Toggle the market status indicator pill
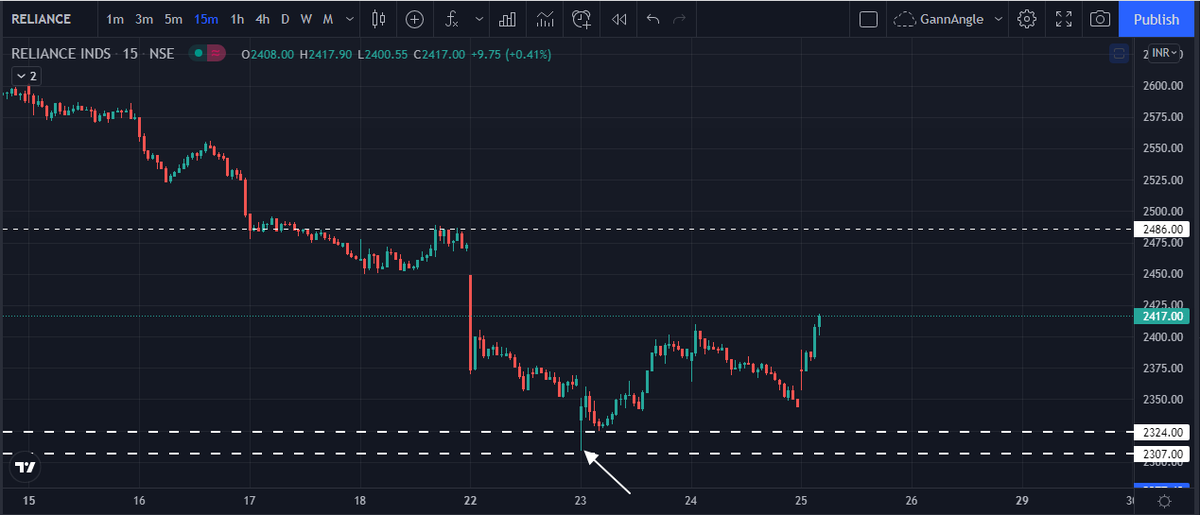This screenshot has width=1200, height=515. pyautogui.click(x=206, y=53)
